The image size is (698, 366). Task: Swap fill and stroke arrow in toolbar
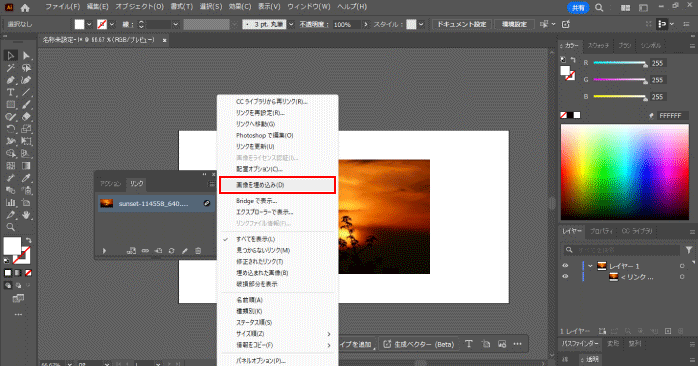point(28,240)
